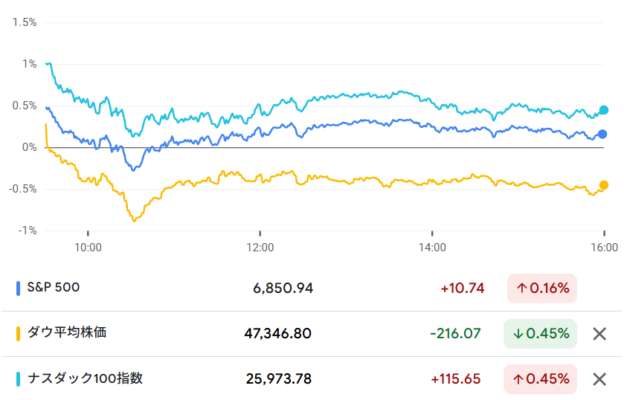This screenshot has height=400, width=624.
Task: Click the cyan marker beside ナスダック100指数
Action: pos(19,379)
